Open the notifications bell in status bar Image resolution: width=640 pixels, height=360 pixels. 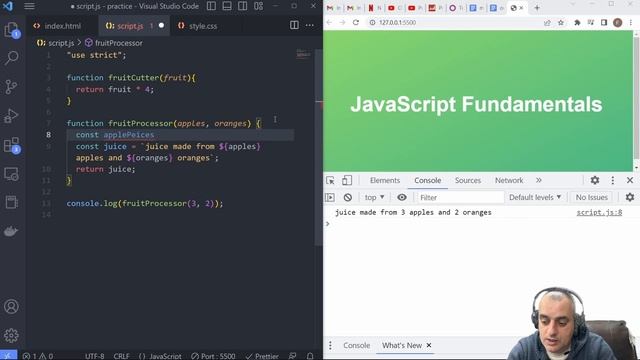[310, 356]
